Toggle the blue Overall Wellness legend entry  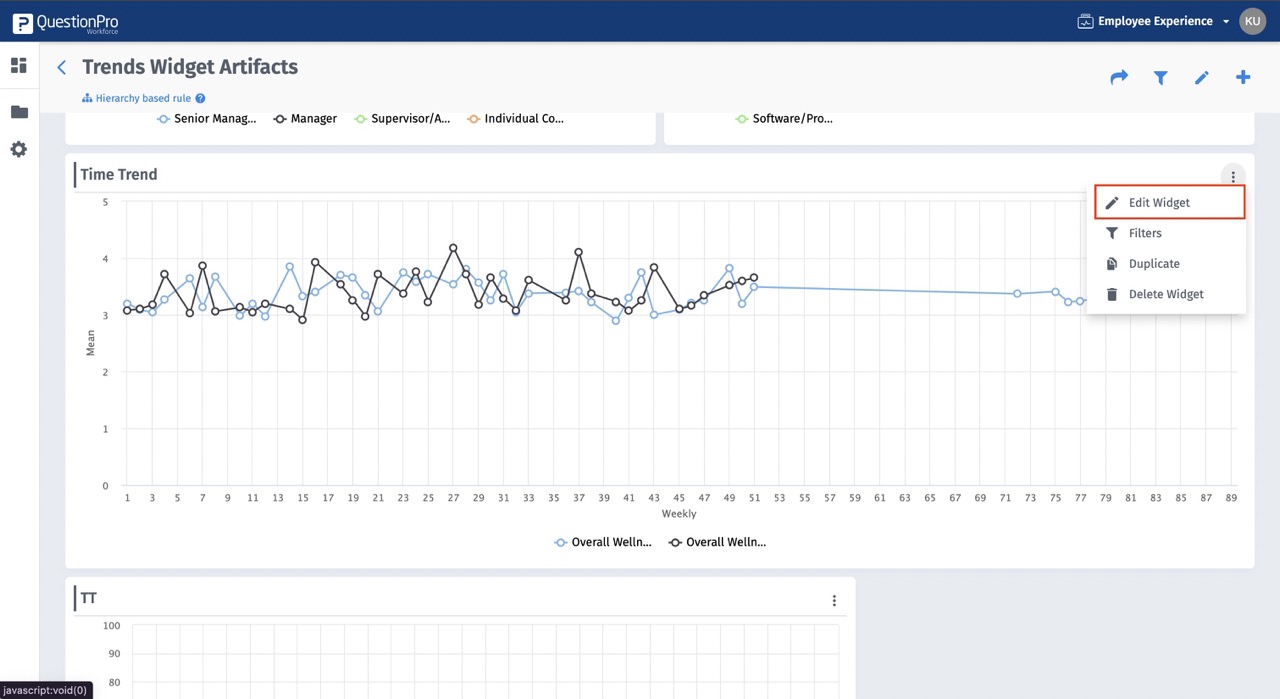coord(604,543)
